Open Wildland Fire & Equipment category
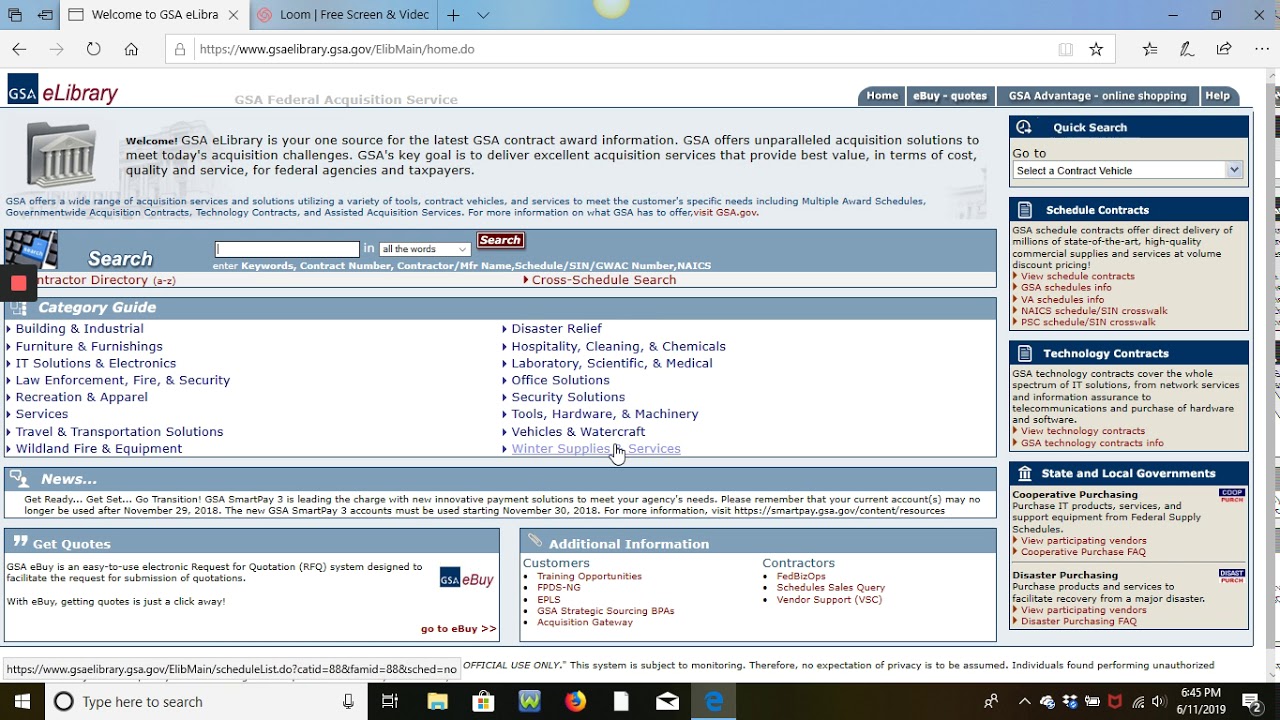 (x=99, y=449)
